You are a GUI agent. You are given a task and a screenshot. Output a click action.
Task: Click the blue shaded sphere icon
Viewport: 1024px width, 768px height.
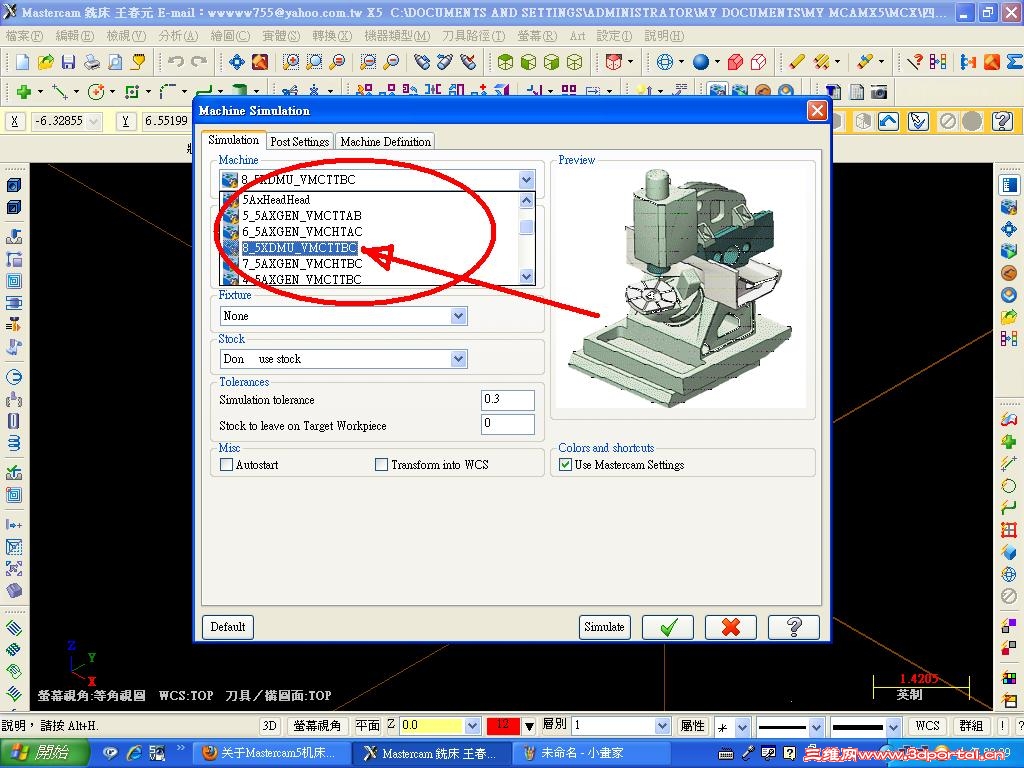click(701, 62)
